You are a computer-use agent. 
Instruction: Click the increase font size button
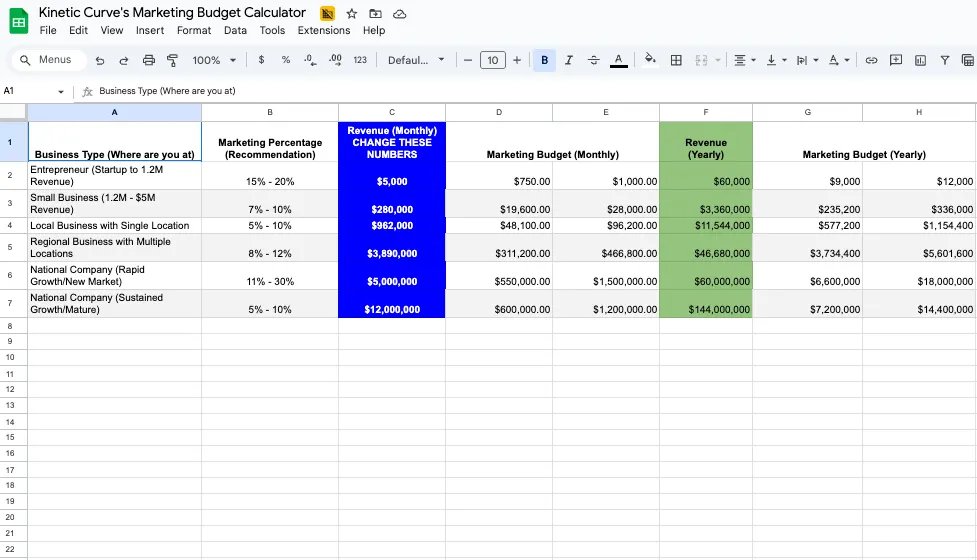517,60
